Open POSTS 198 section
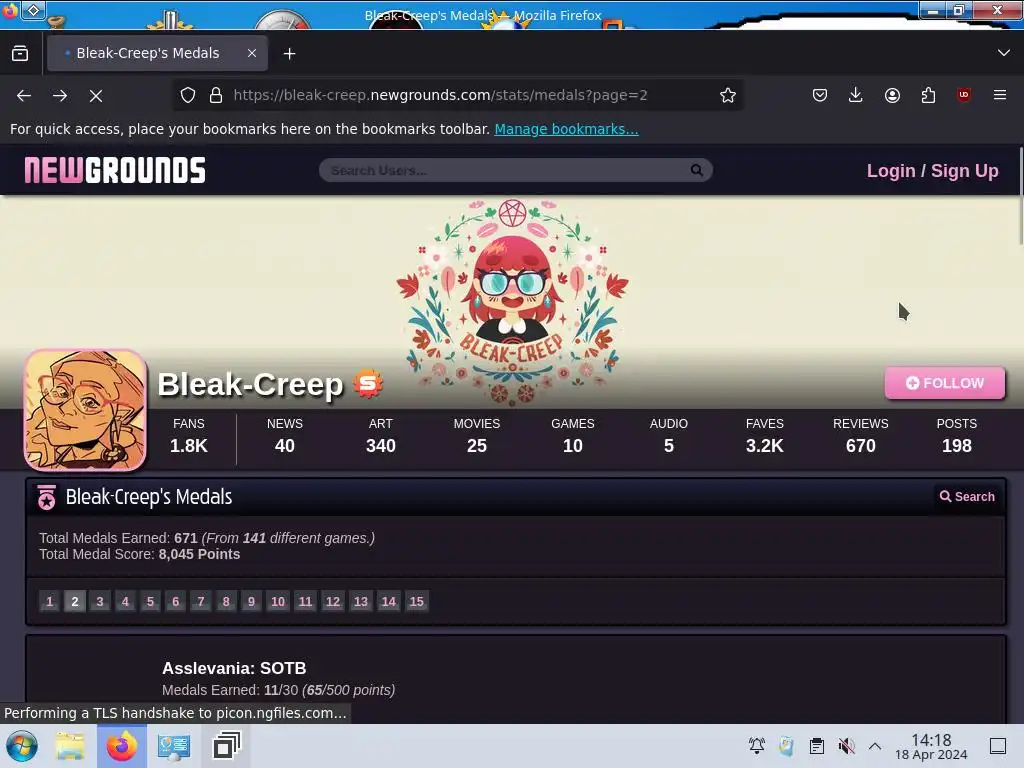 pos(957,436)
